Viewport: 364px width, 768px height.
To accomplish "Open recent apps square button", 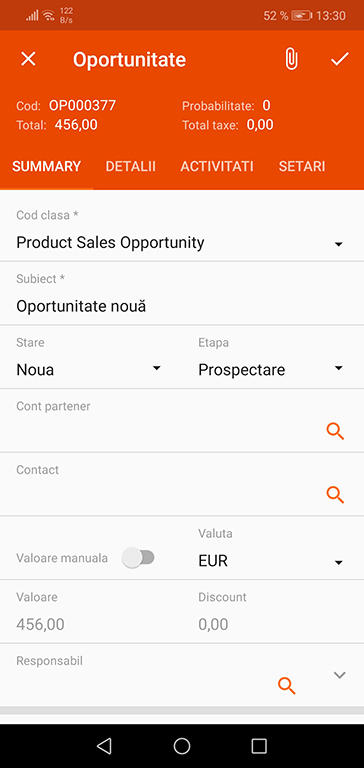I will [259, 745].
